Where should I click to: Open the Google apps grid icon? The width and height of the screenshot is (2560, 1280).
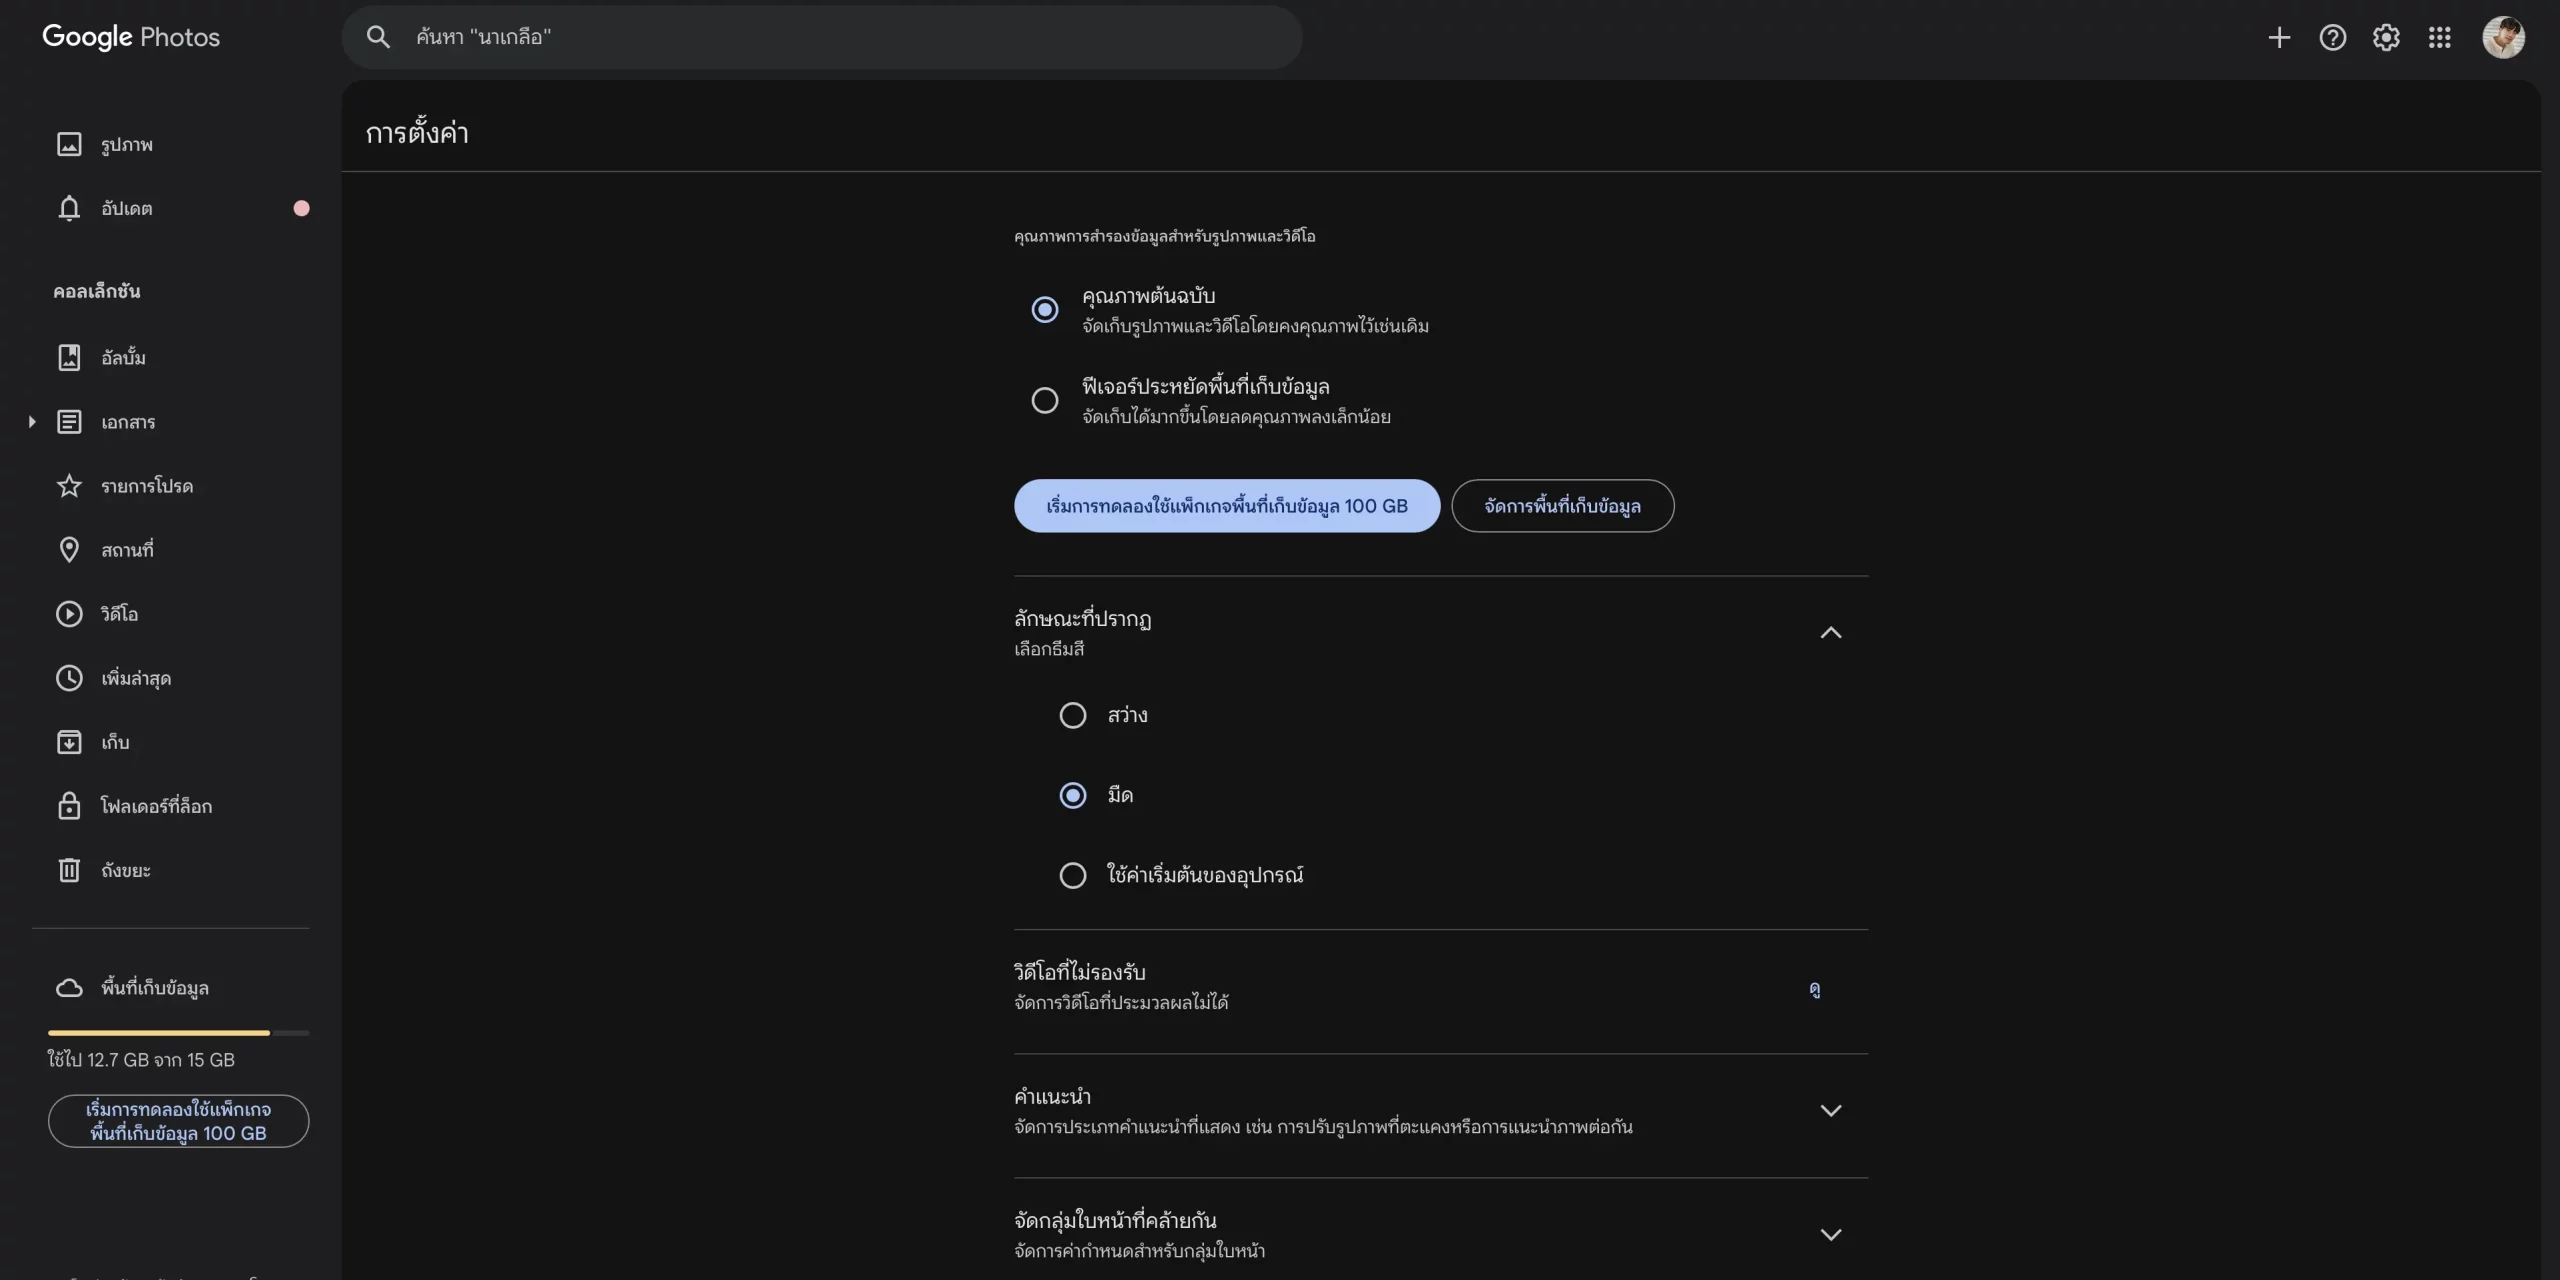[x=2439, y=38]
